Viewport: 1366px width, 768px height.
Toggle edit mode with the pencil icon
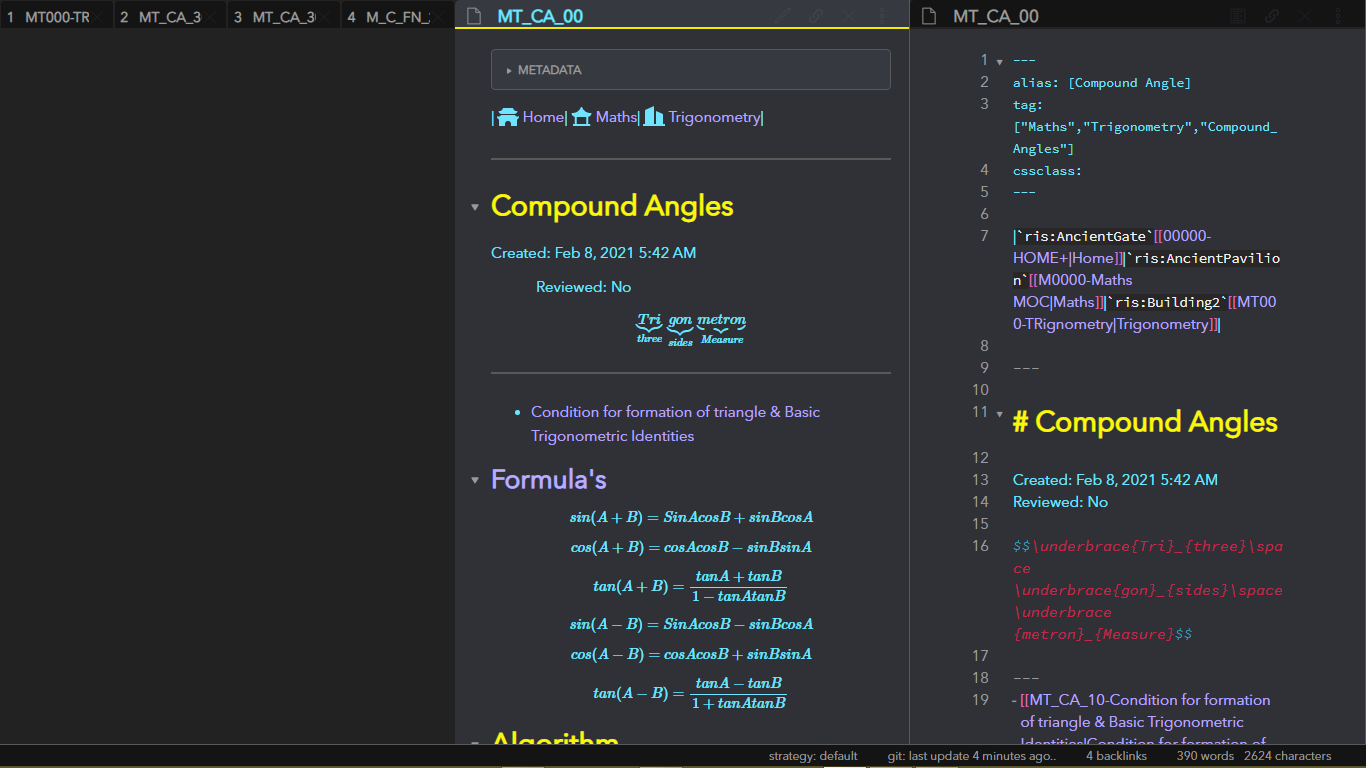[x=782, y=16]
